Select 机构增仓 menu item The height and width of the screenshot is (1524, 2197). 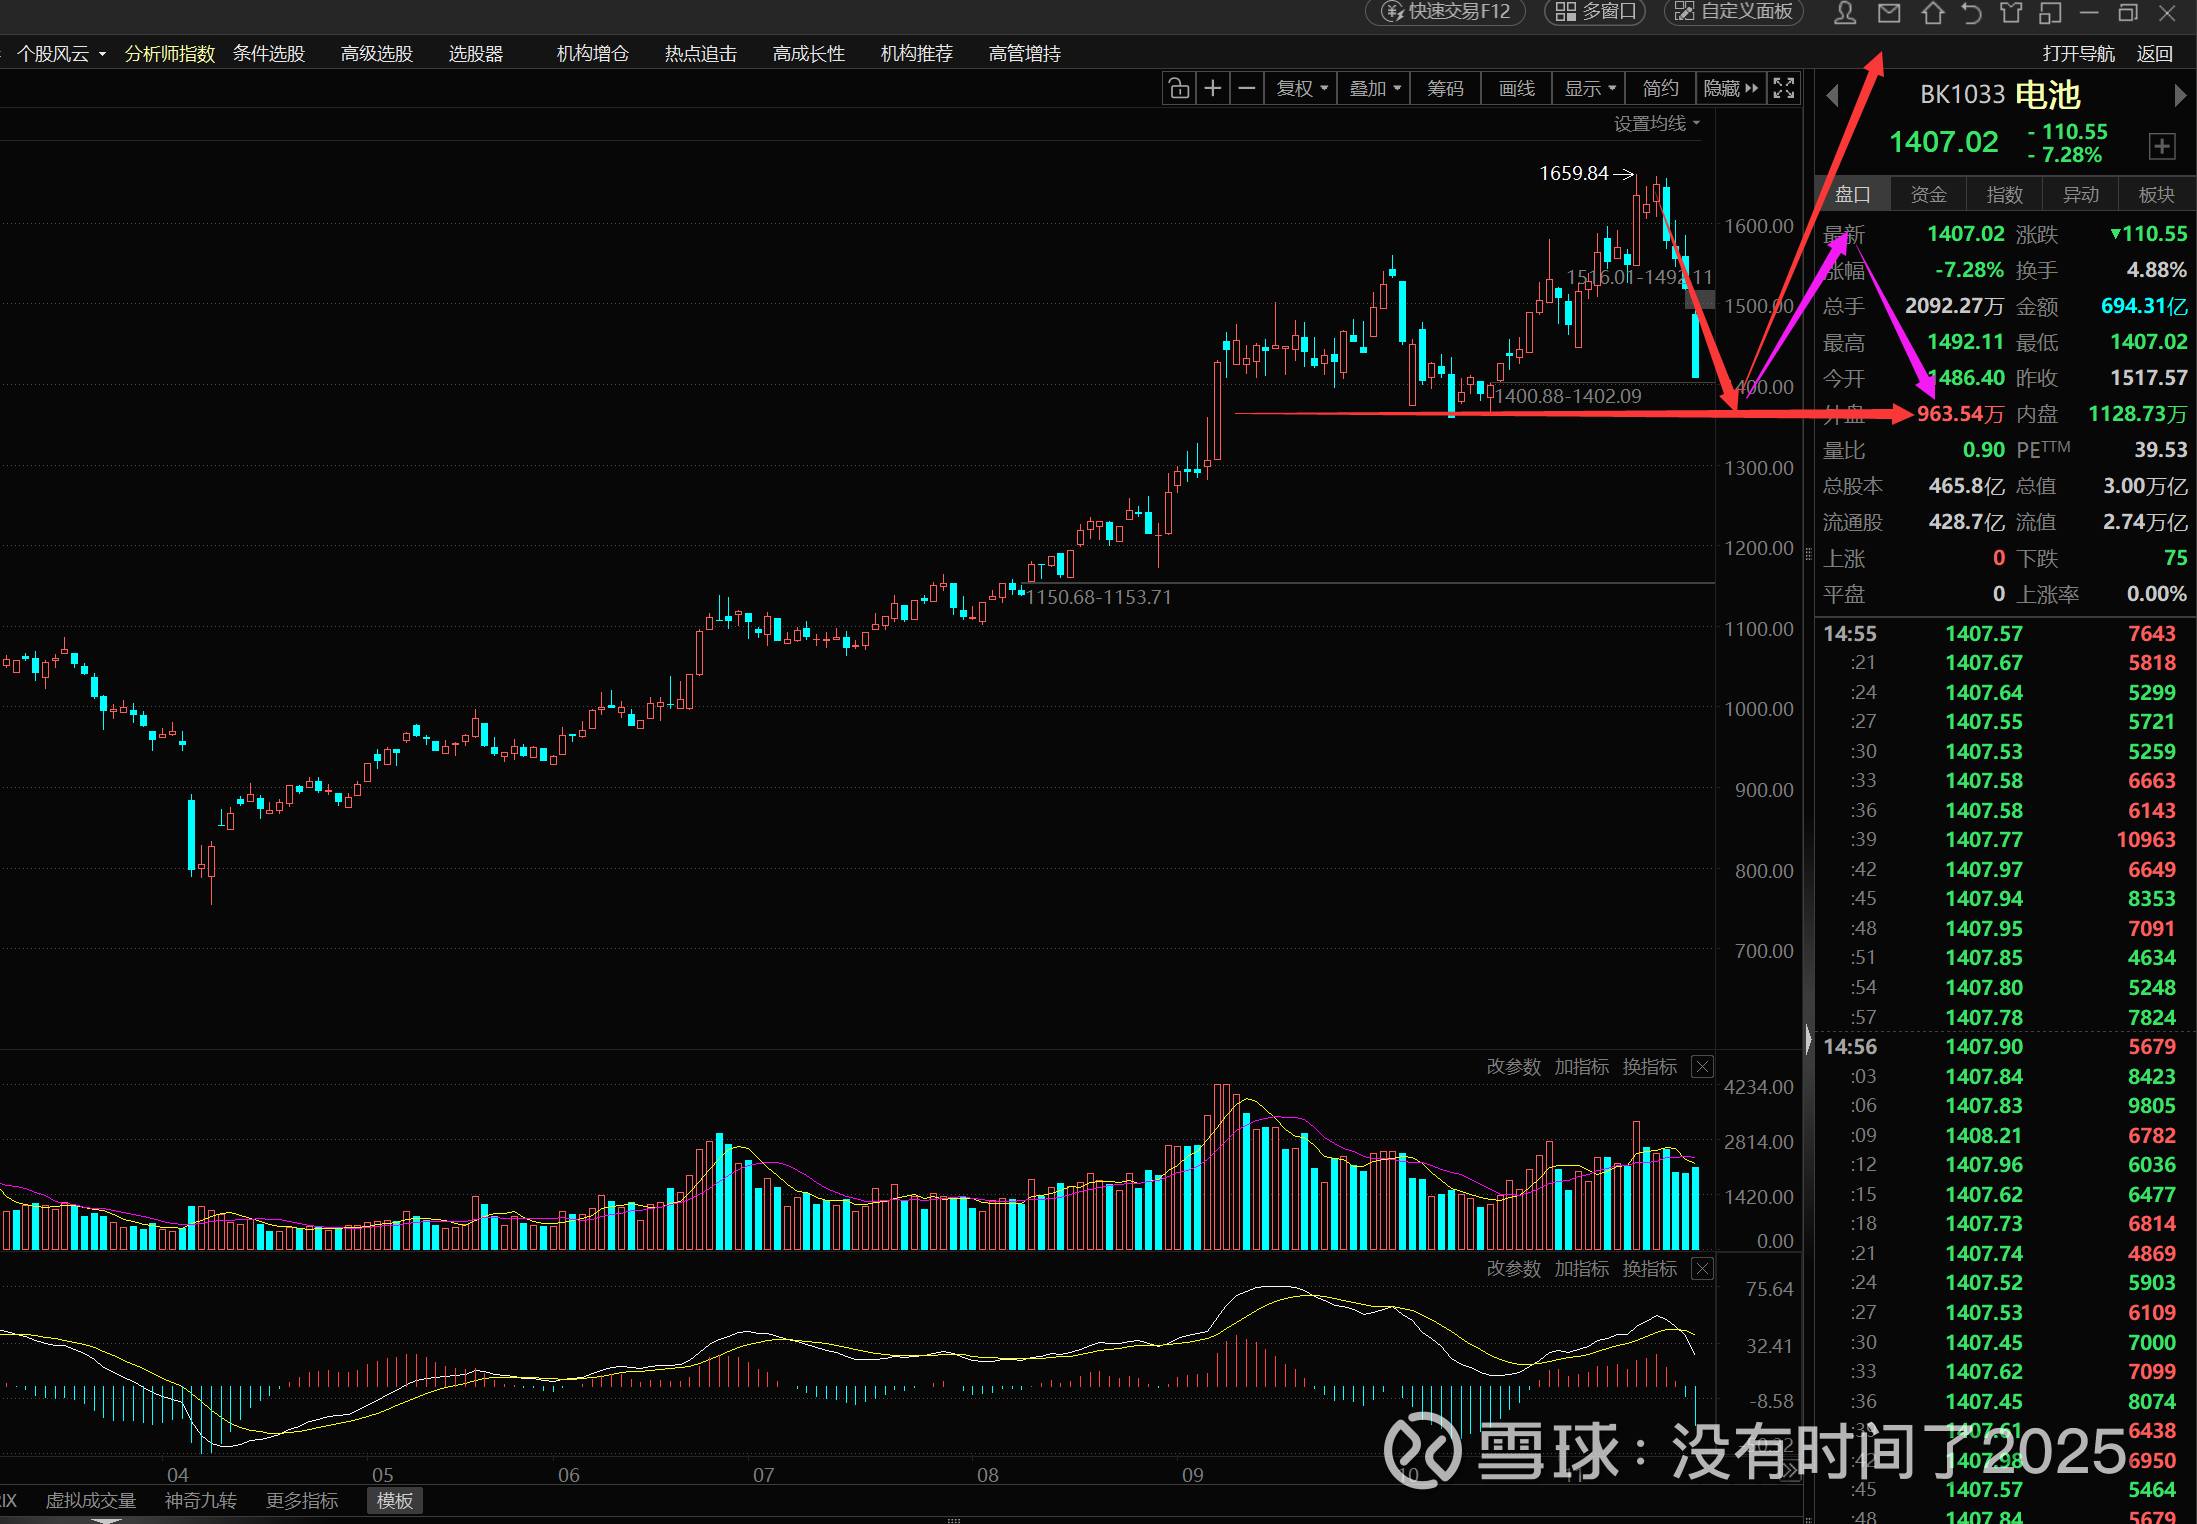(x=592, y=54)
